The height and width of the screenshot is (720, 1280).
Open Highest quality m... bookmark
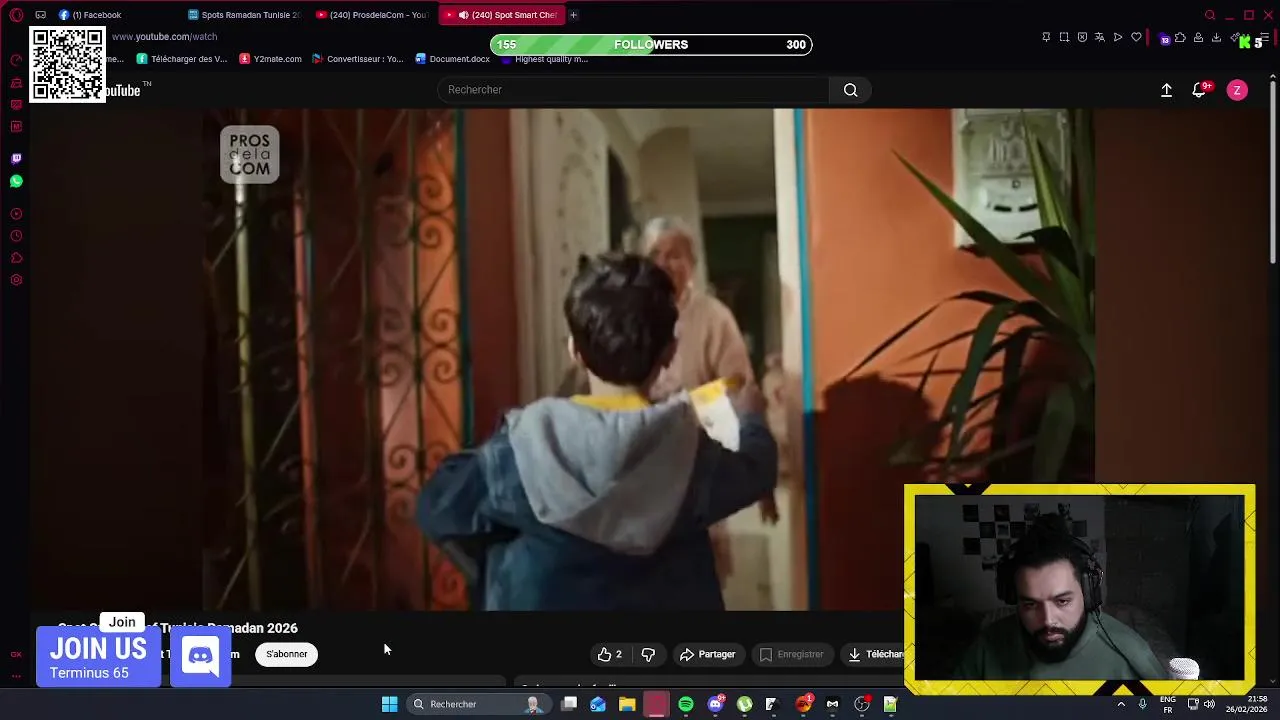(x=545, y=59)
